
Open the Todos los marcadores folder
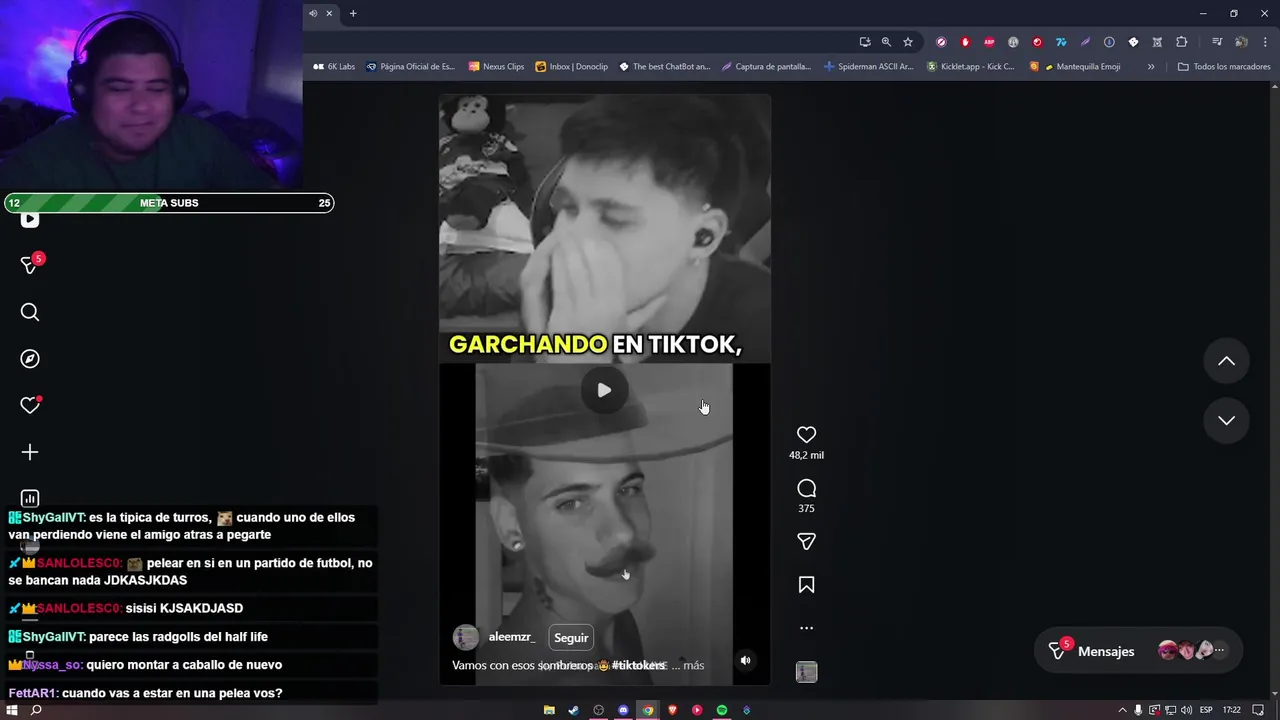(x=1224, y=67)
